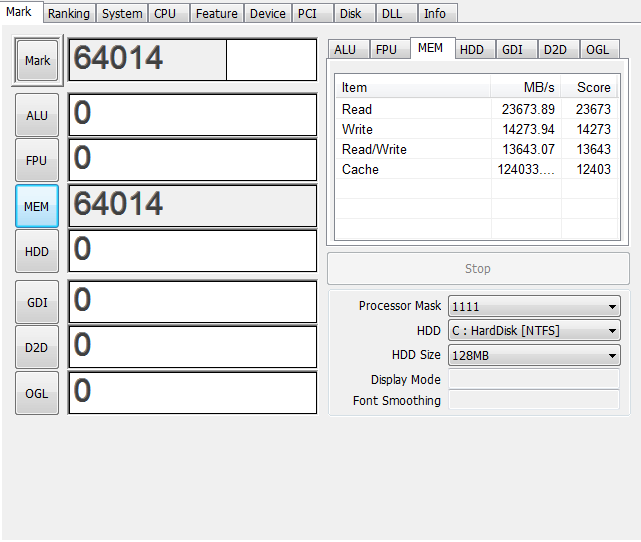This screenshot has width=641, height=542.
Task: Show HDD results tab in details panel
Action: tap(475, 49)
